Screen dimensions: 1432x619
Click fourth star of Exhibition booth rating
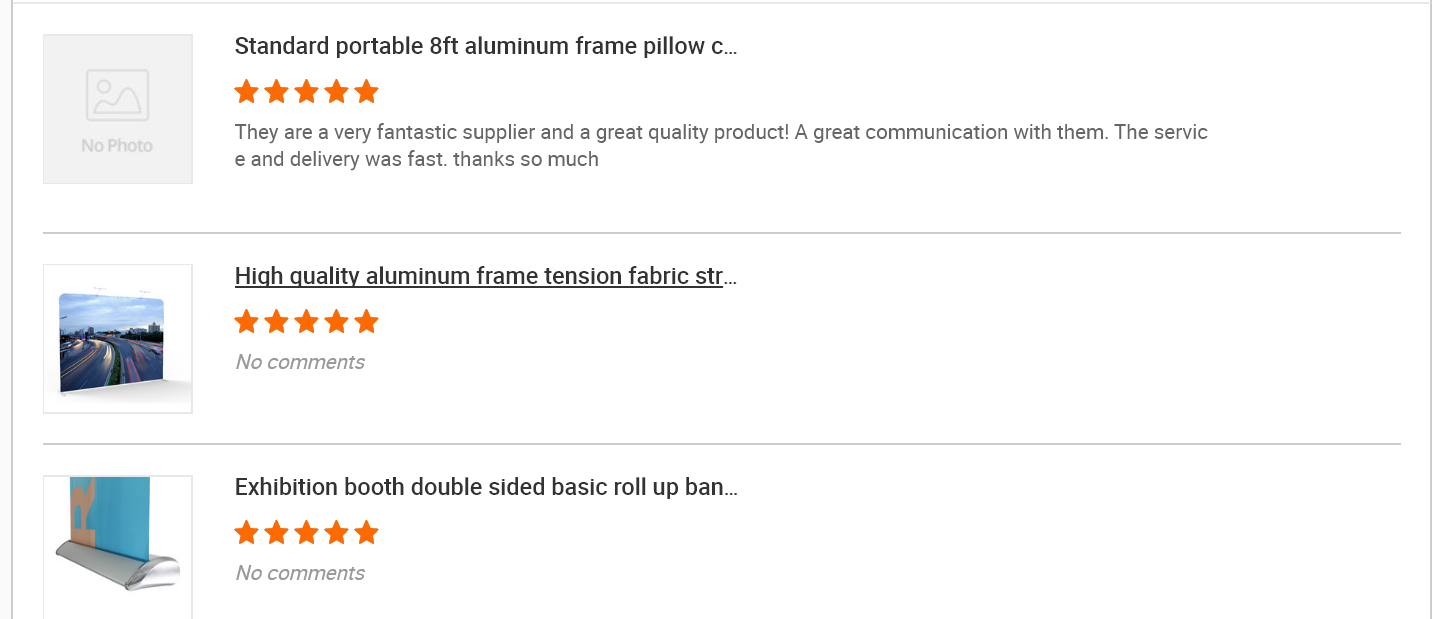(x=337, y=533)
